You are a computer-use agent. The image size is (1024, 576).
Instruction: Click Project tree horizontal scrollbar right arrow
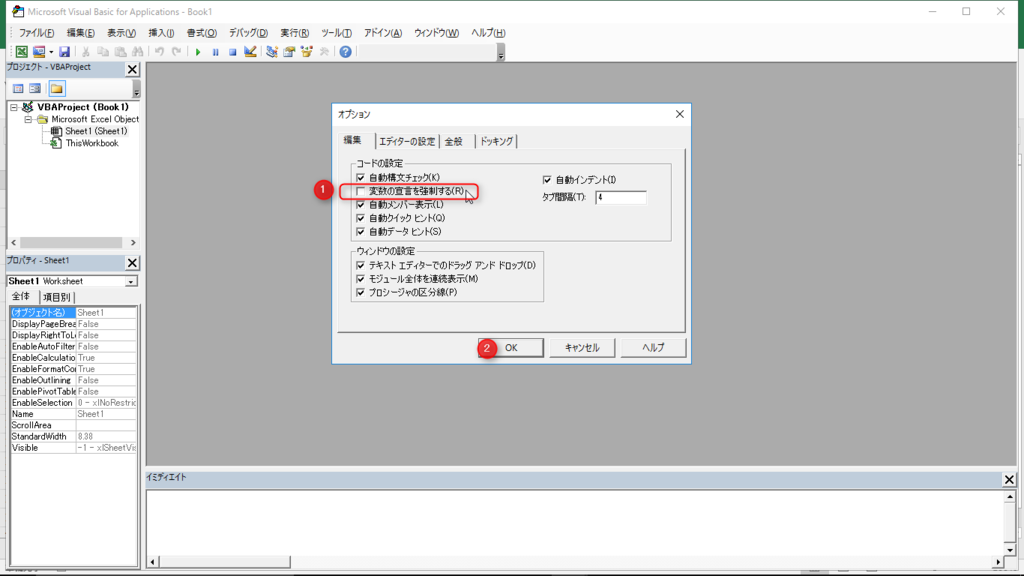[x=133, y=242]
